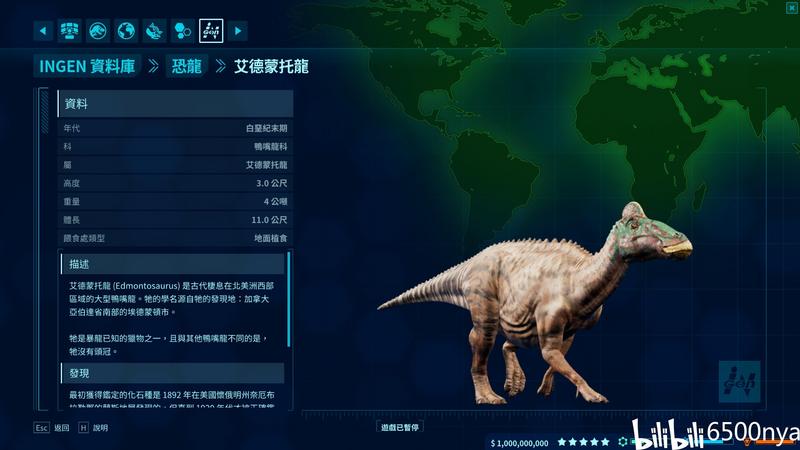Click the $1,000,000,000 funds display
The width and height of the screenshot is (800, 450).
pos(519,443)
